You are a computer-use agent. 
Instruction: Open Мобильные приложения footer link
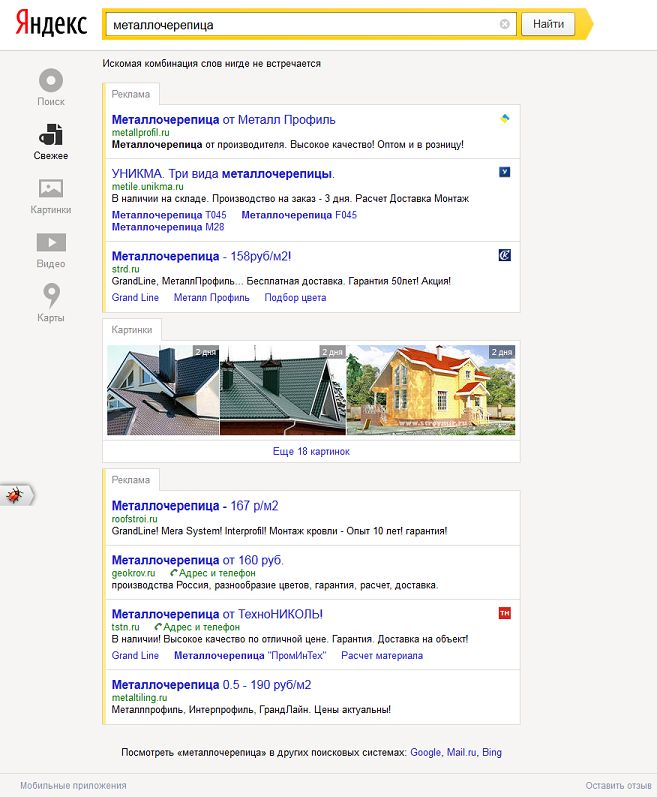(x=73, y=785)
